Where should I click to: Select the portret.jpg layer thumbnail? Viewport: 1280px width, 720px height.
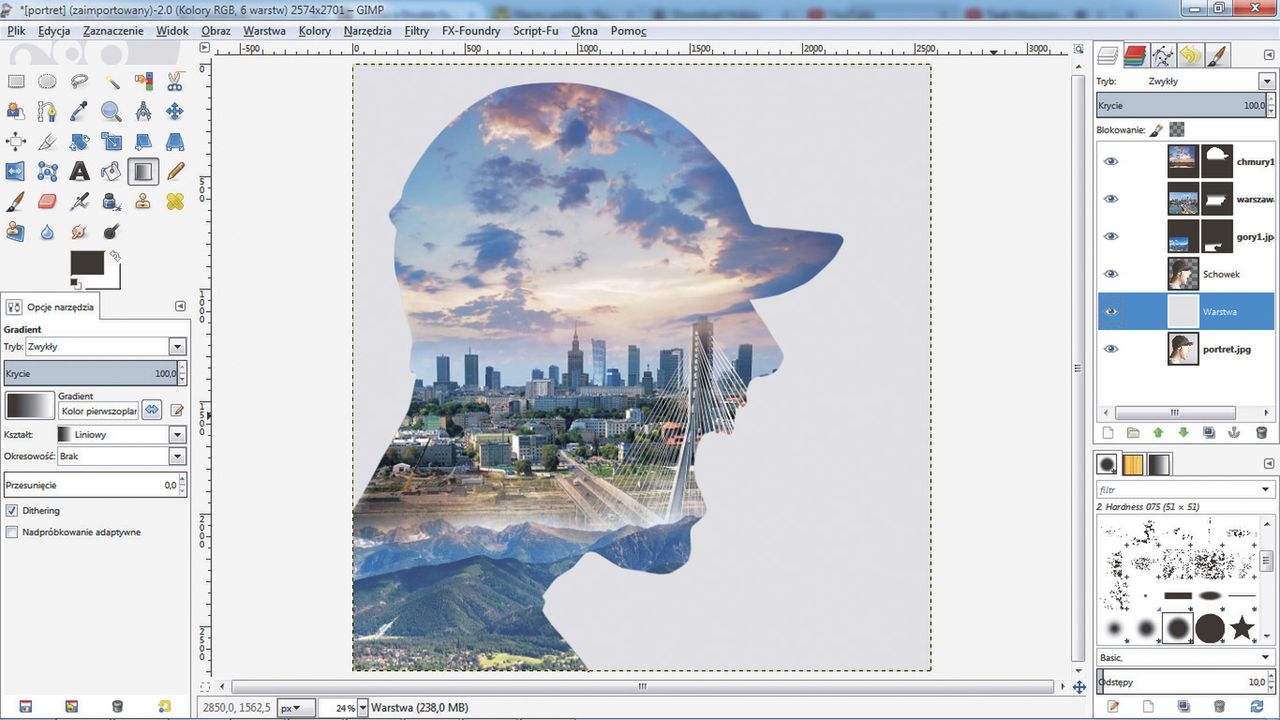[1183, 349]
